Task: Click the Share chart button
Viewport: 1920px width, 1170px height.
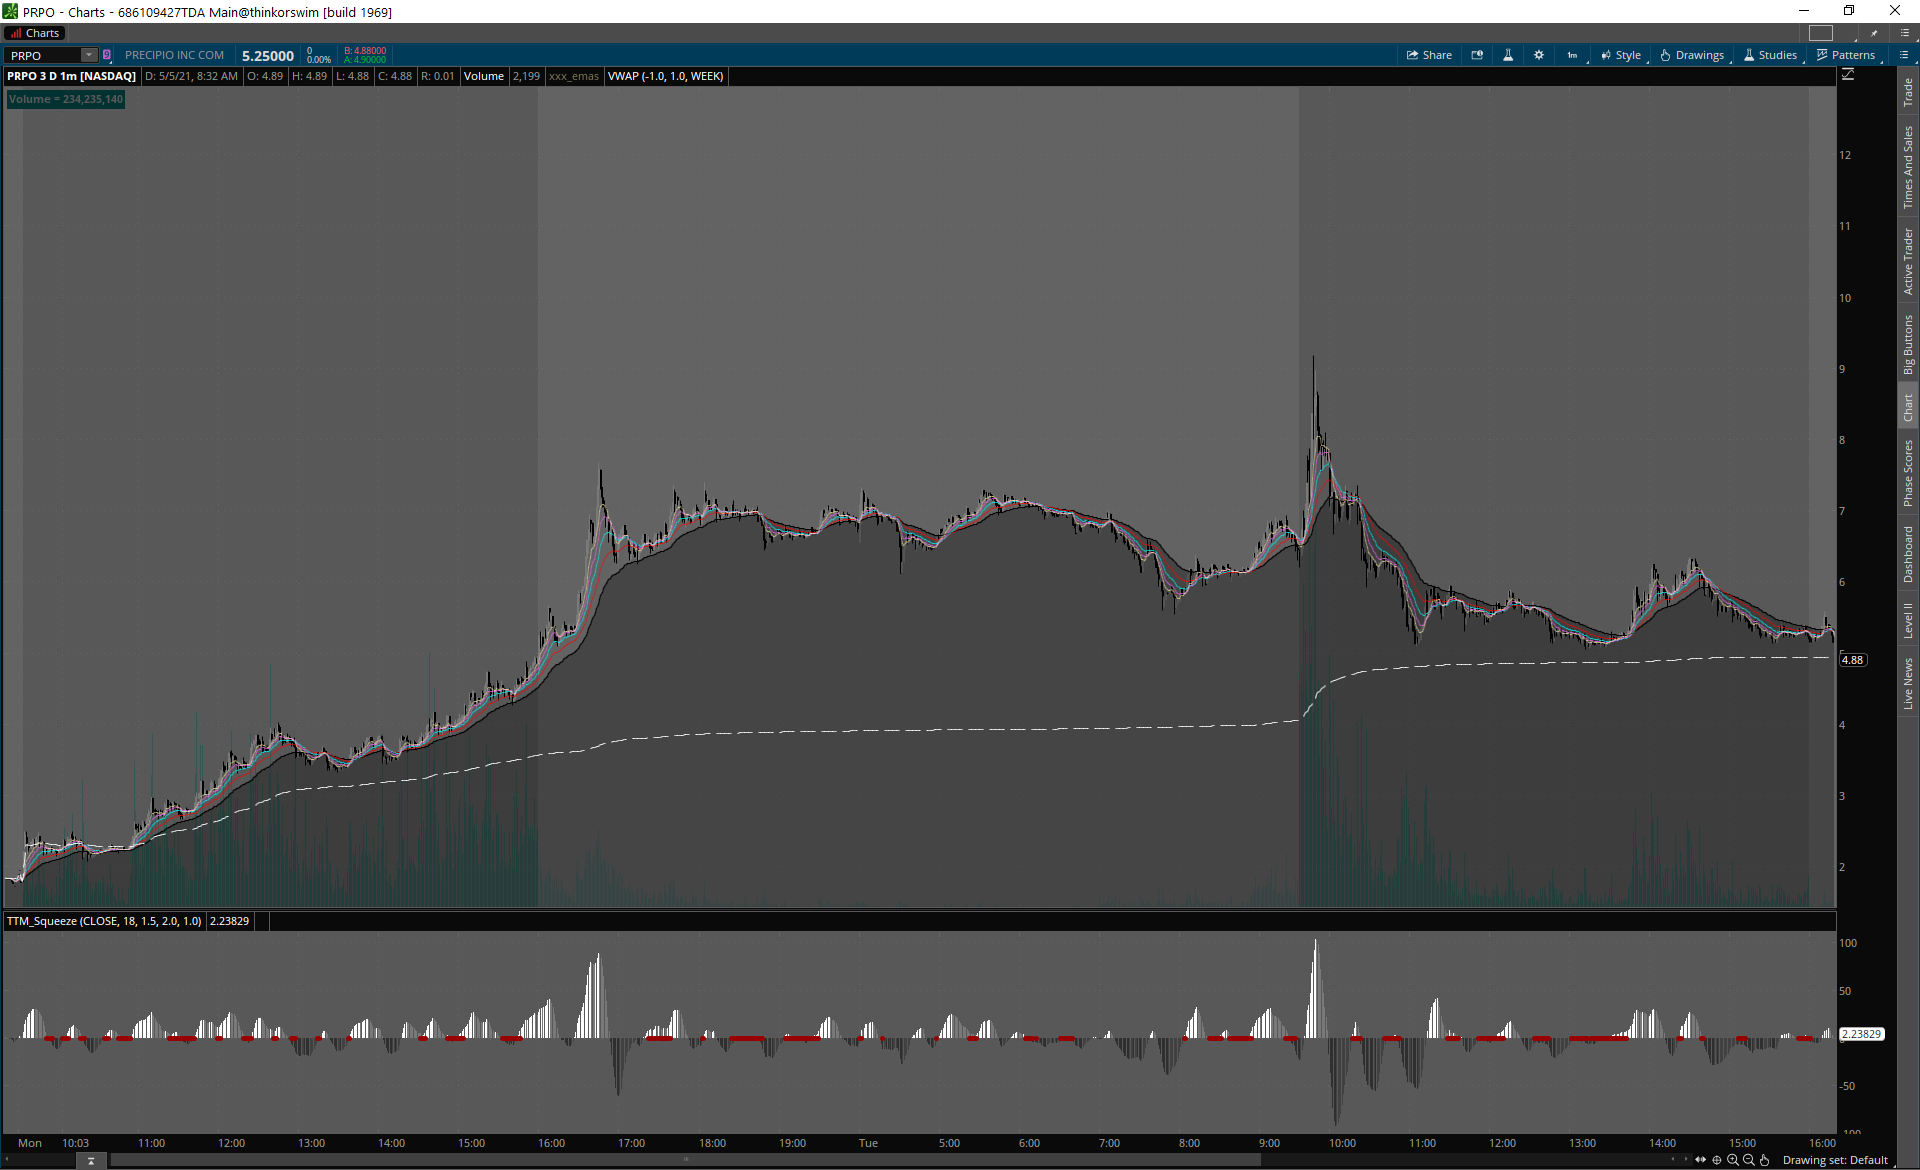Action: tap(1429, 55)
